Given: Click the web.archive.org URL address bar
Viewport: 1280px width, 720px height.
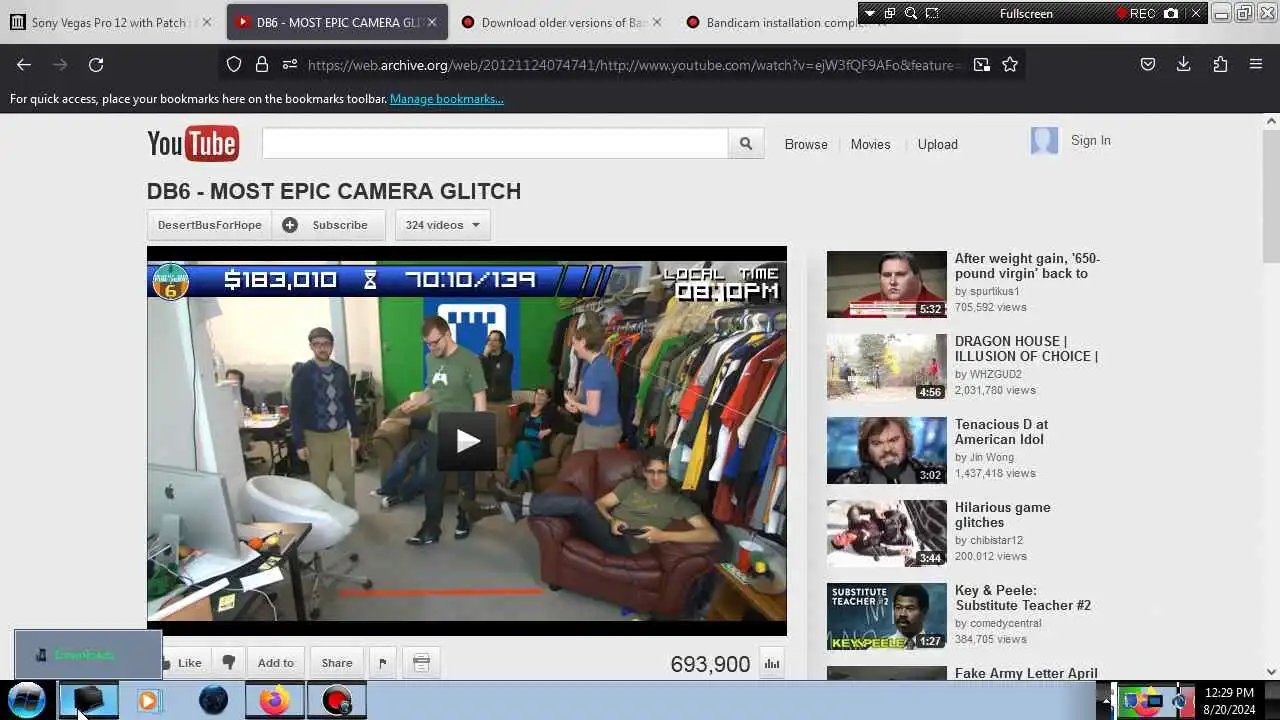Looking at the screenshot, I should tap(635, 64).
